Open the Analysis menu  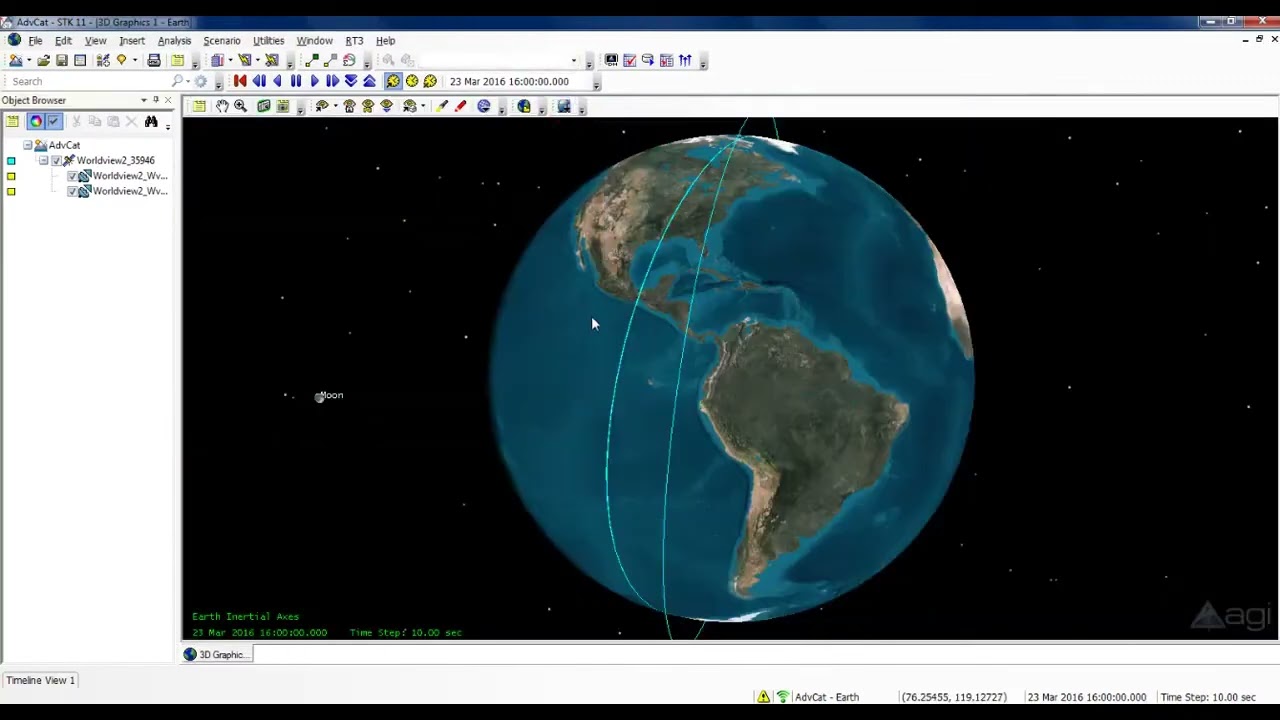click(174, 41)
